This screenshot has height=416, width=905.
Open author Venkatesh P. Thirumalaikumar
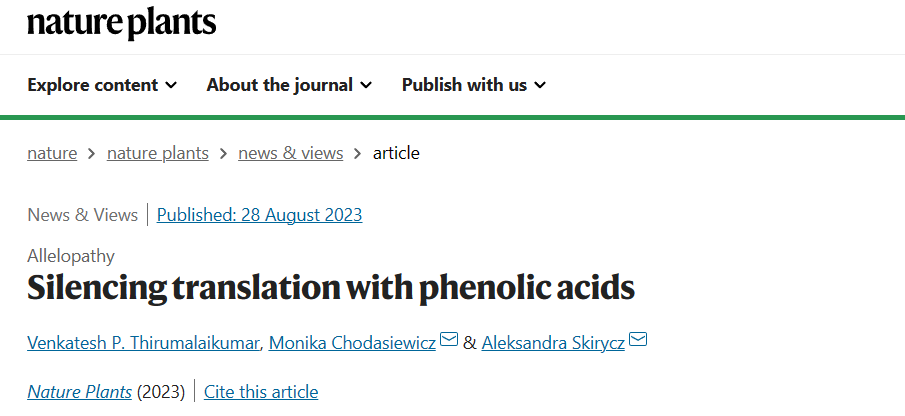pyautogui.click(x=143, y=343)
